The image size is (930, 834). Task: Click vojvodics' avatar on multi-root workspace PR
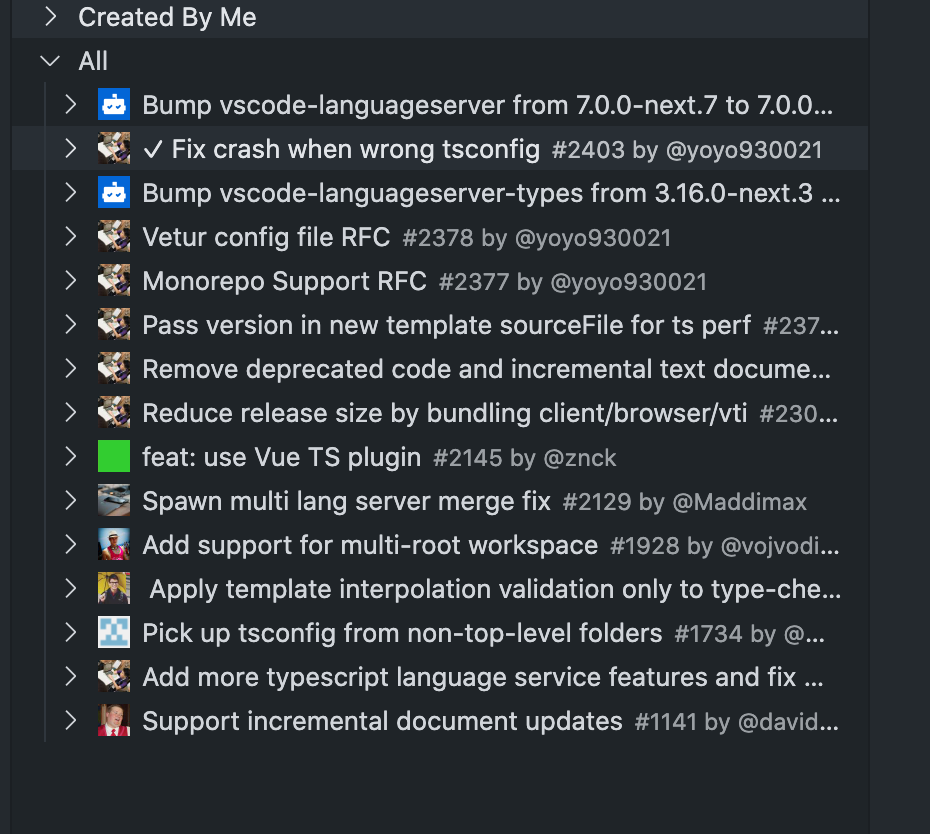[x=114, y=545]
